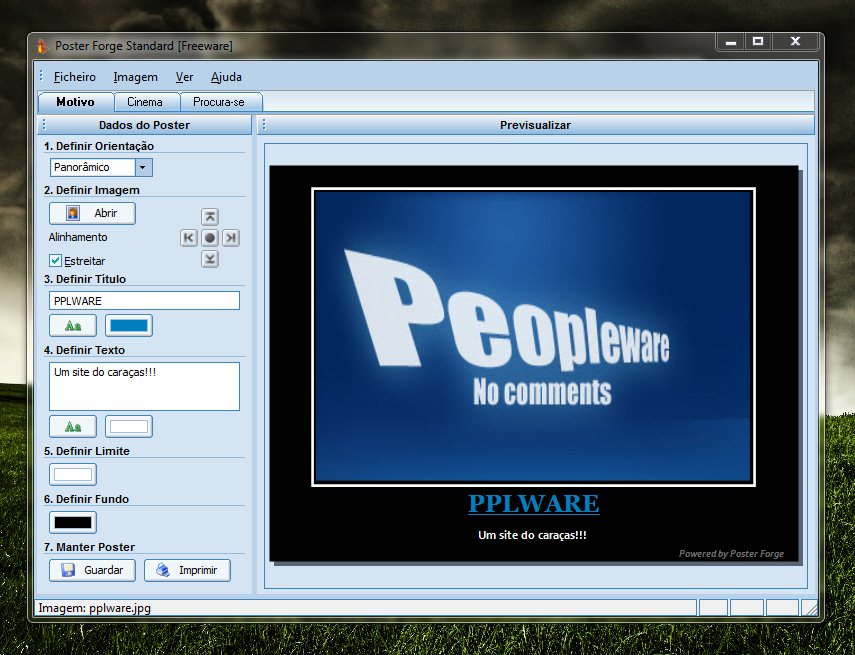Click Guardar to save the poster

(x=92, y=570)
